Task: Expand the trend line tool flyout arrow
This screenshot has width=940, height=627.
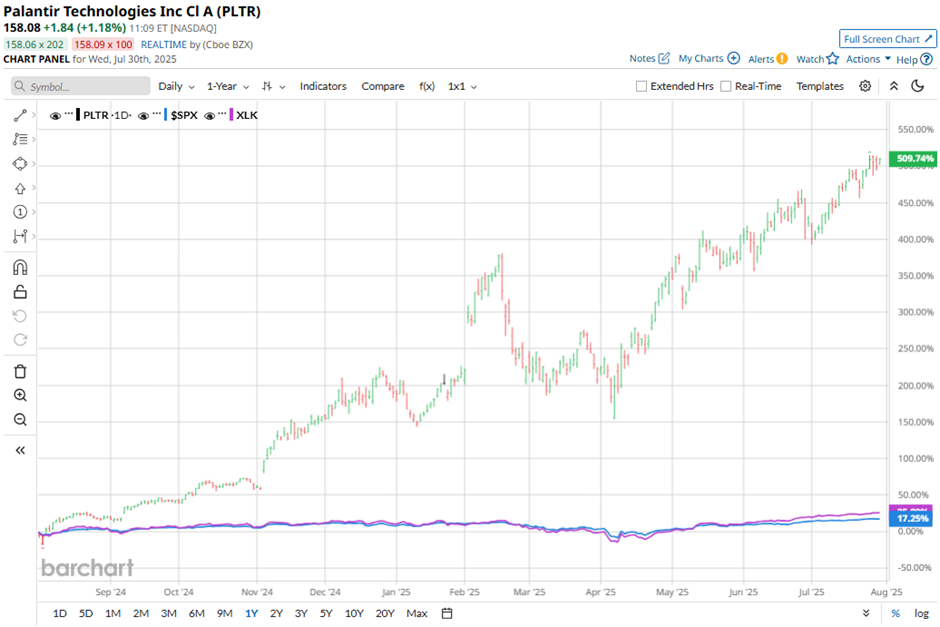Action: (x=34, y=115)
